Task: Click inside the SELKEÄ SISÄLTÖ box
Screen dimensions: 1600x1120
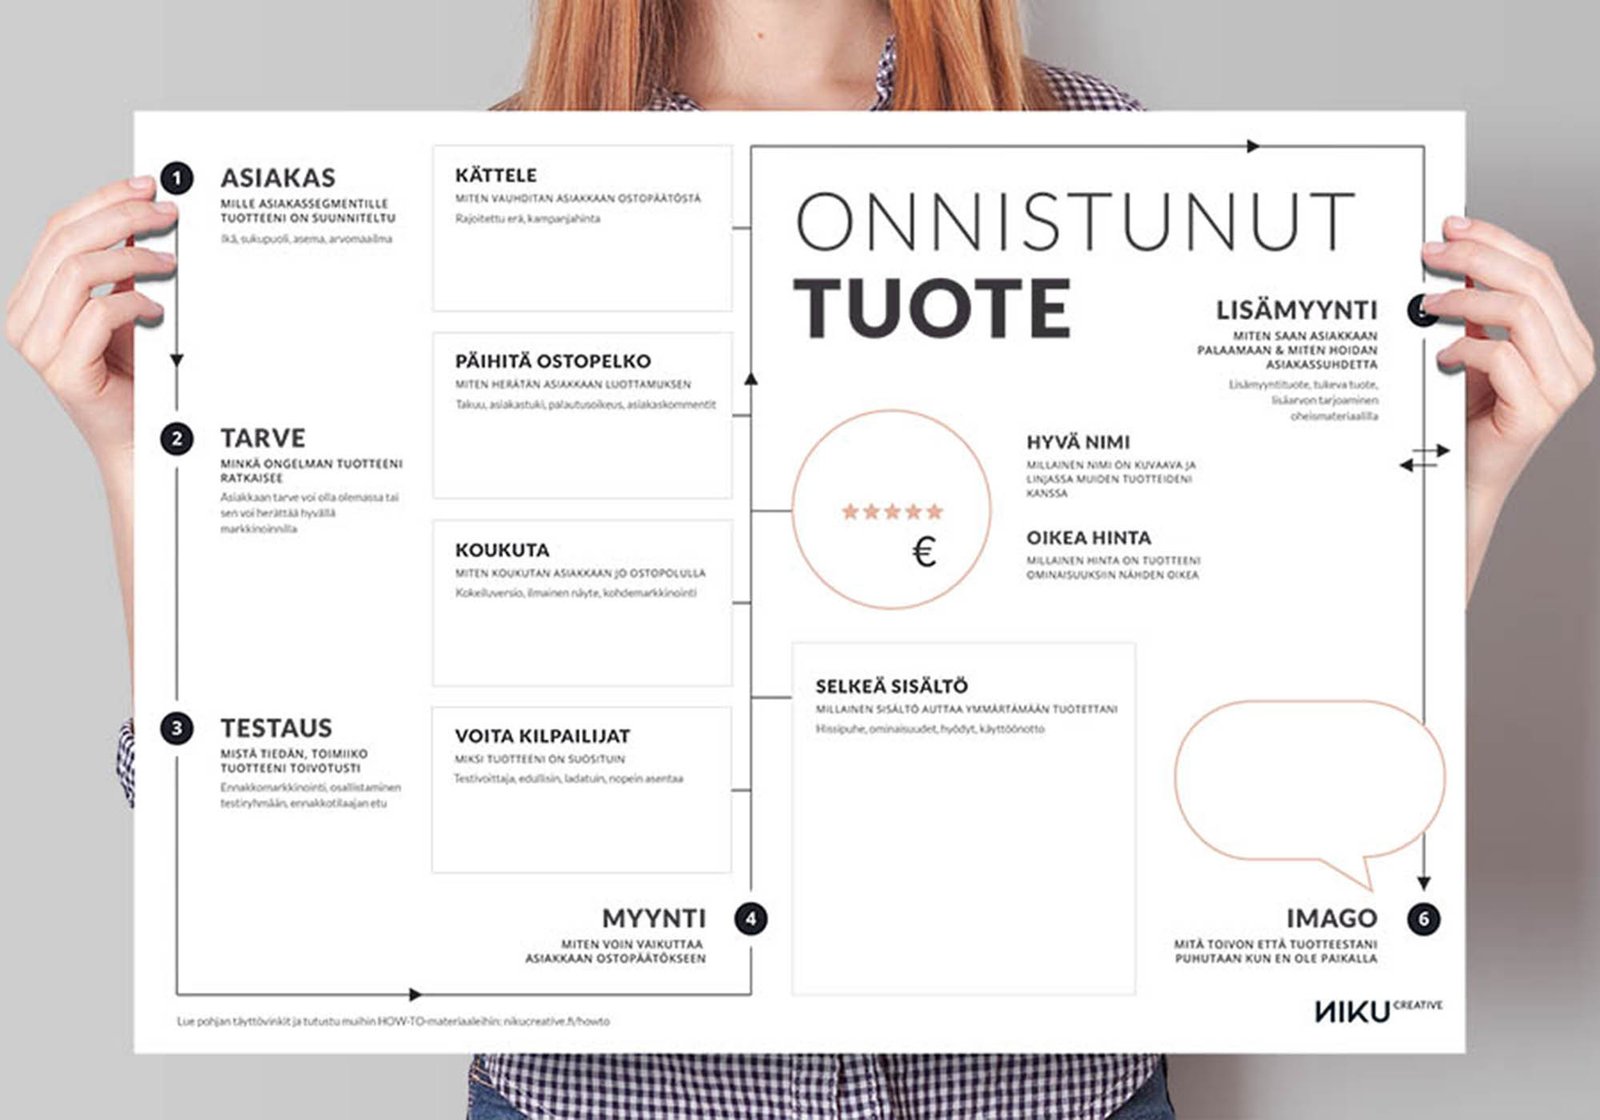Action: [x=964, y=819]
